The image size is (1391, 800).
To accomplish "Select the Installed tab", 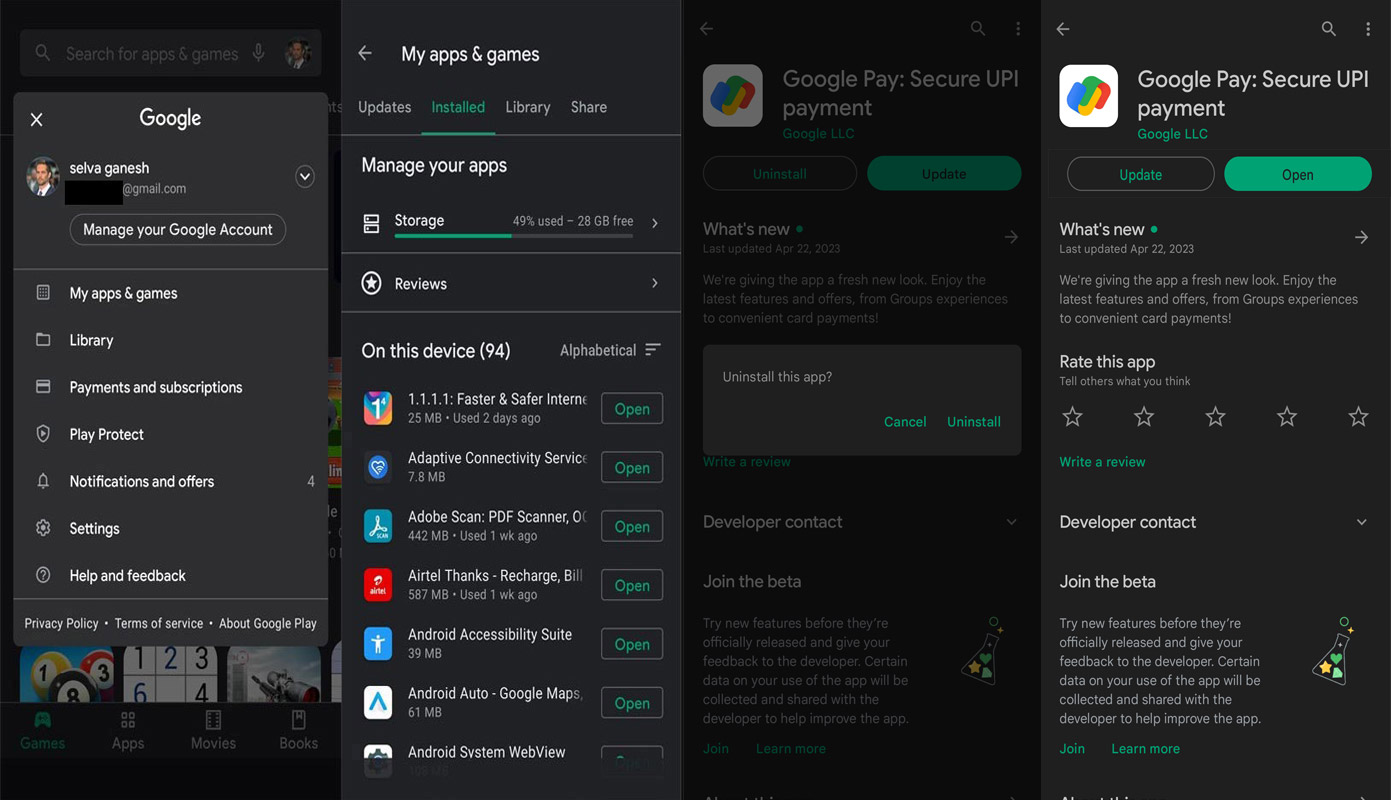I will [458, 107].
